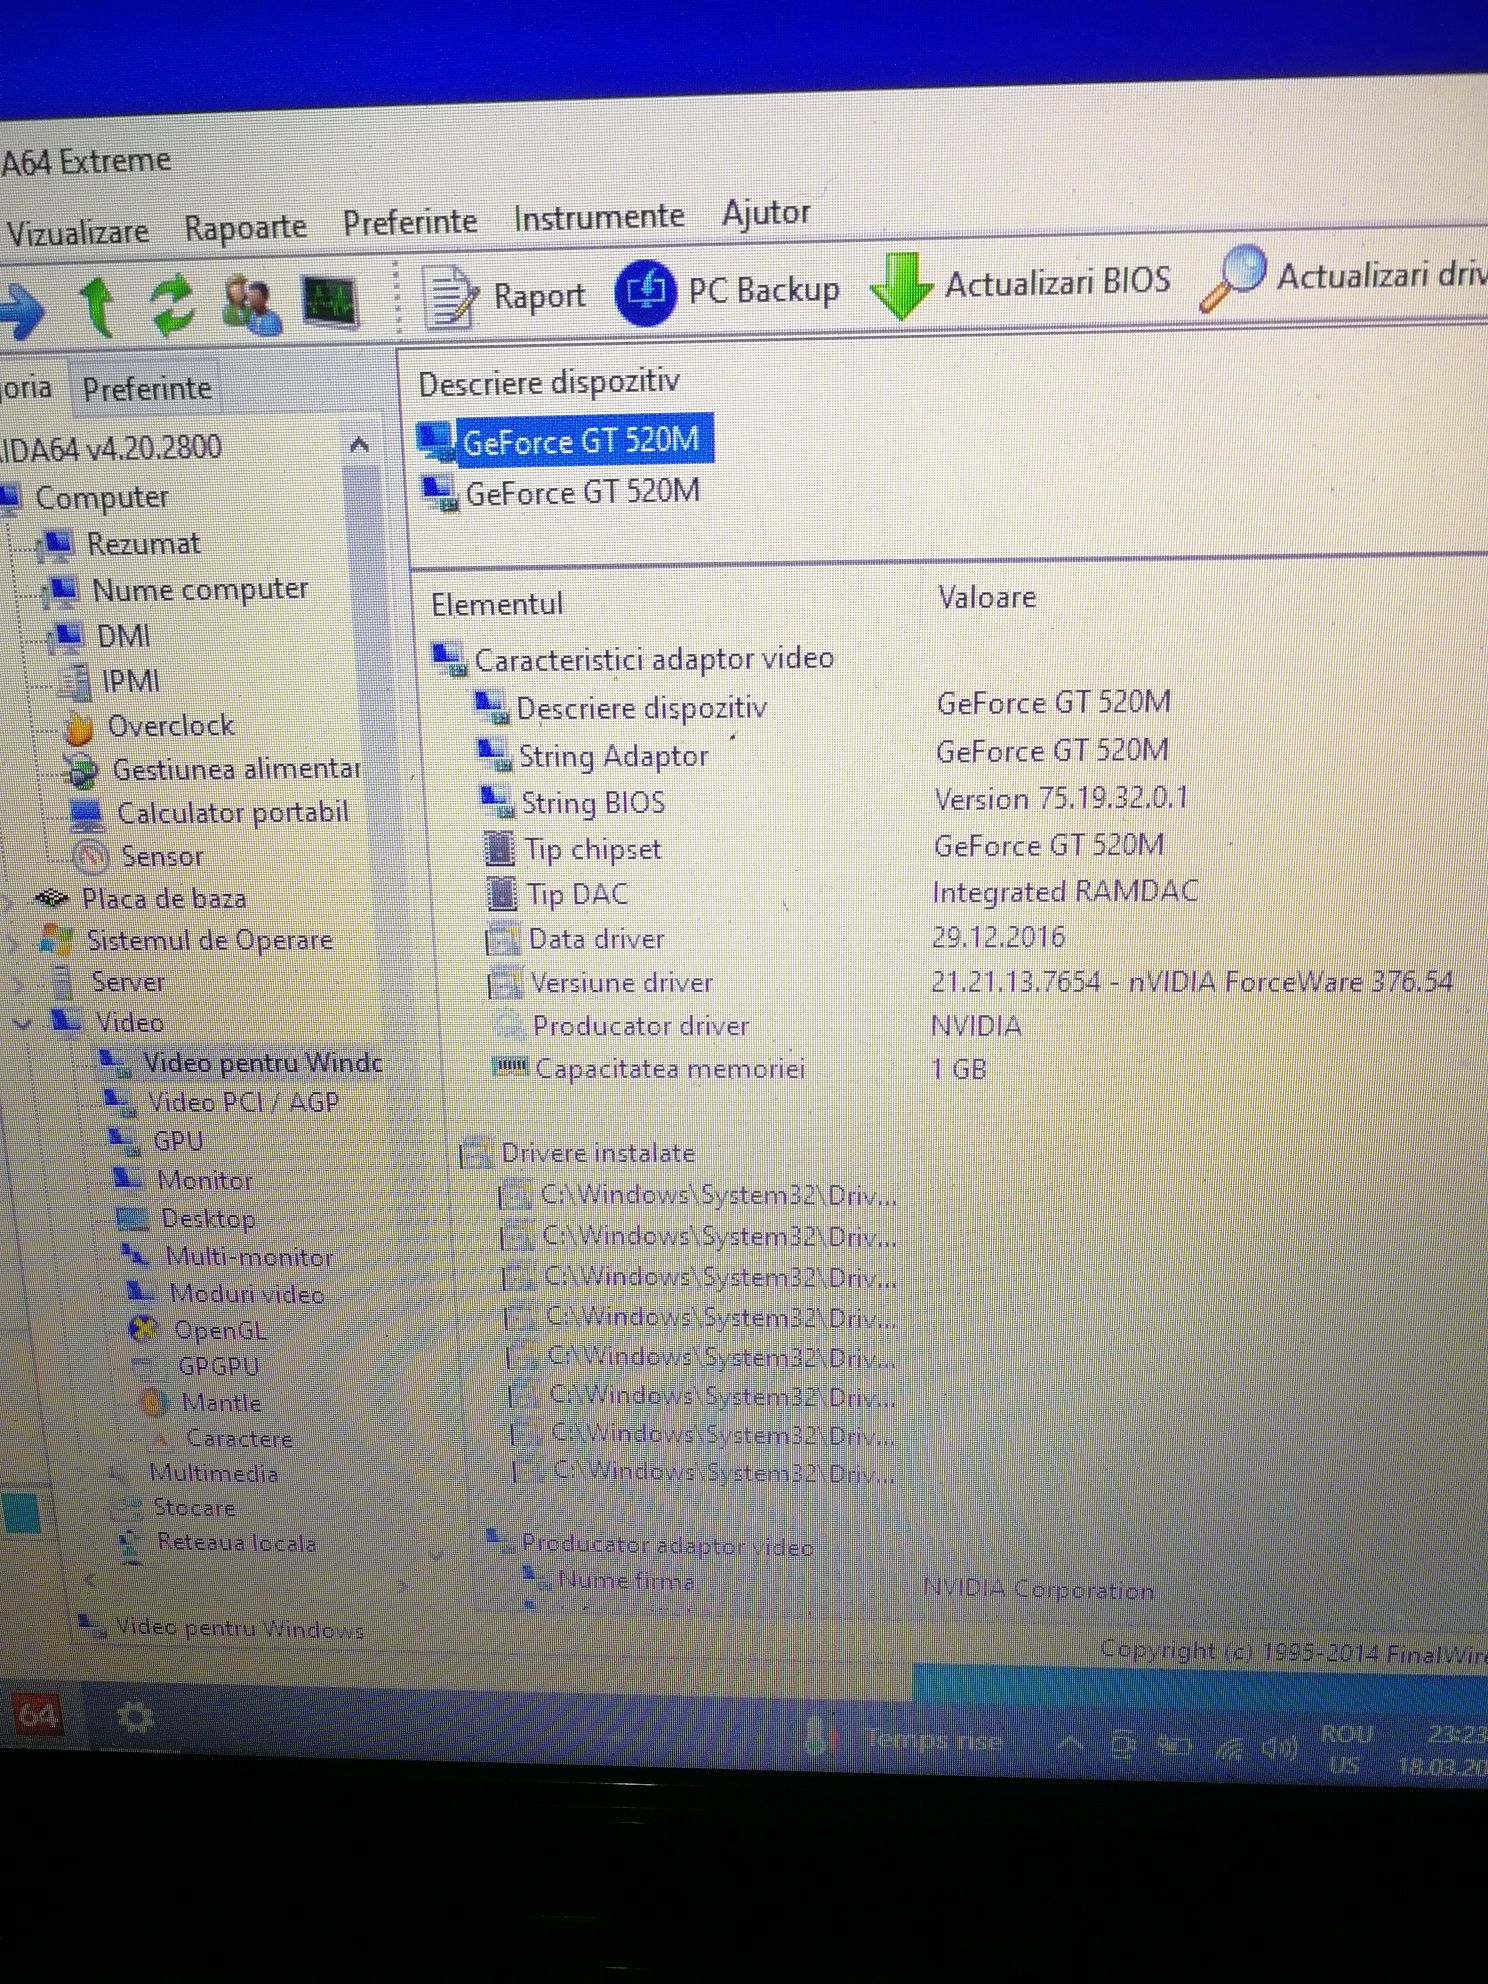The width and height of the screenshot is (1488, 1984).
Task: Select Computer in the tree
Action: (102, 497)
